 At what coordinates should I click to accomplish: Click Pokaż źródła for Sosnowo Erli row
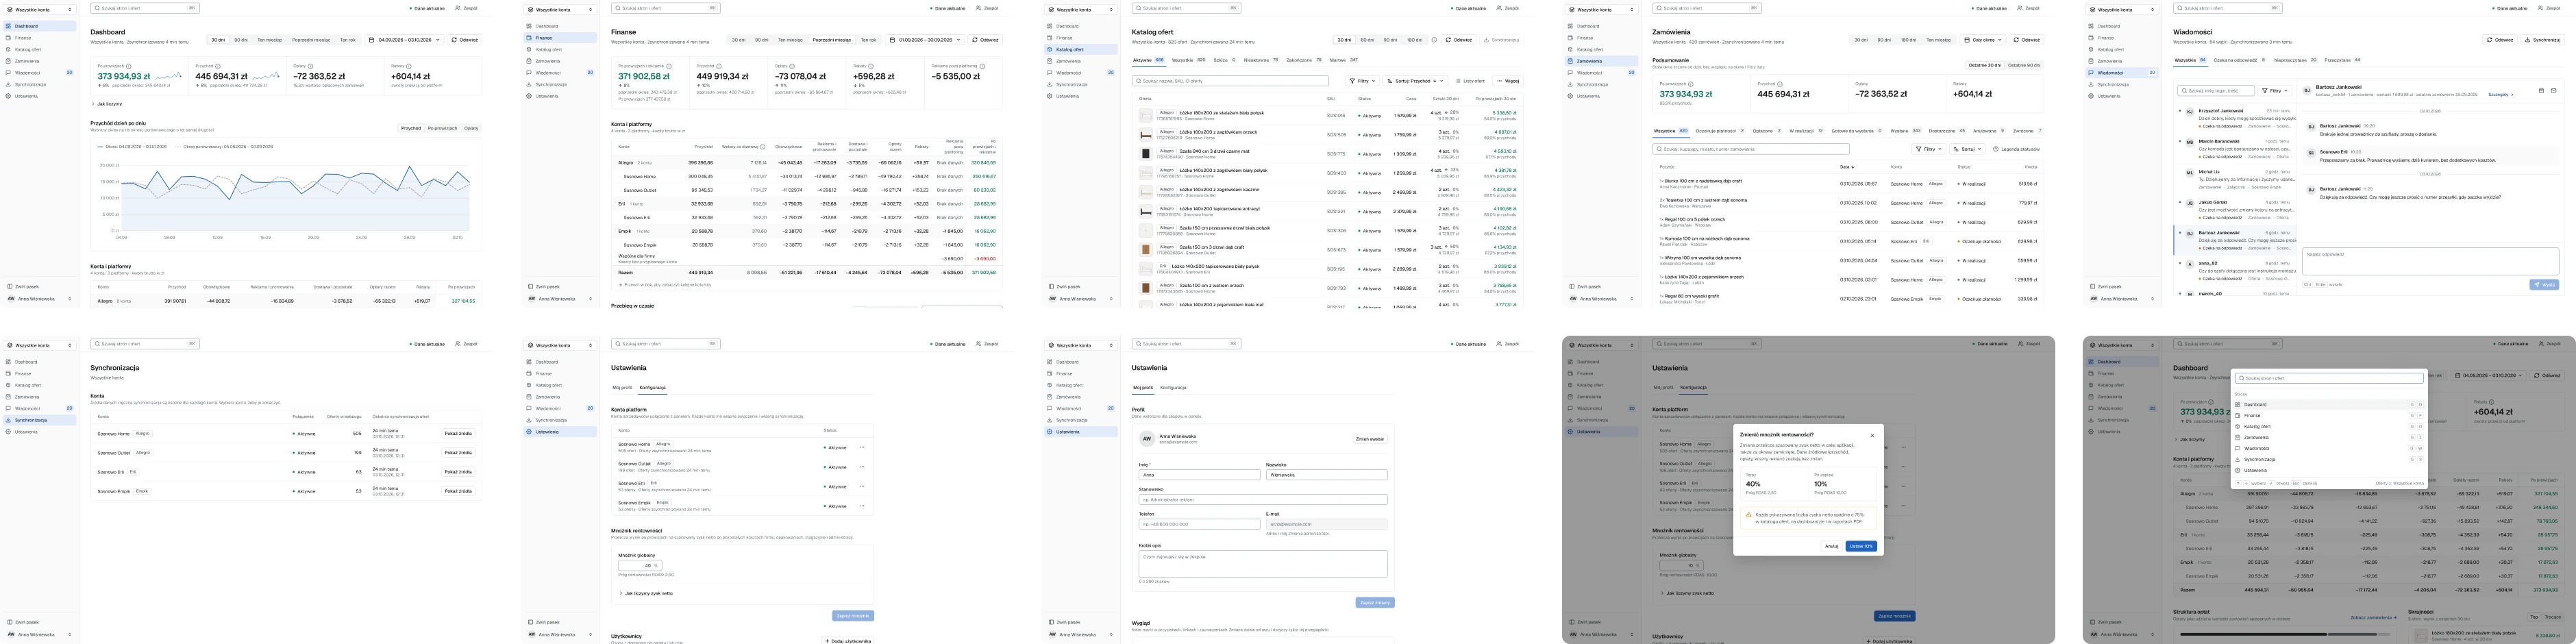458,472
